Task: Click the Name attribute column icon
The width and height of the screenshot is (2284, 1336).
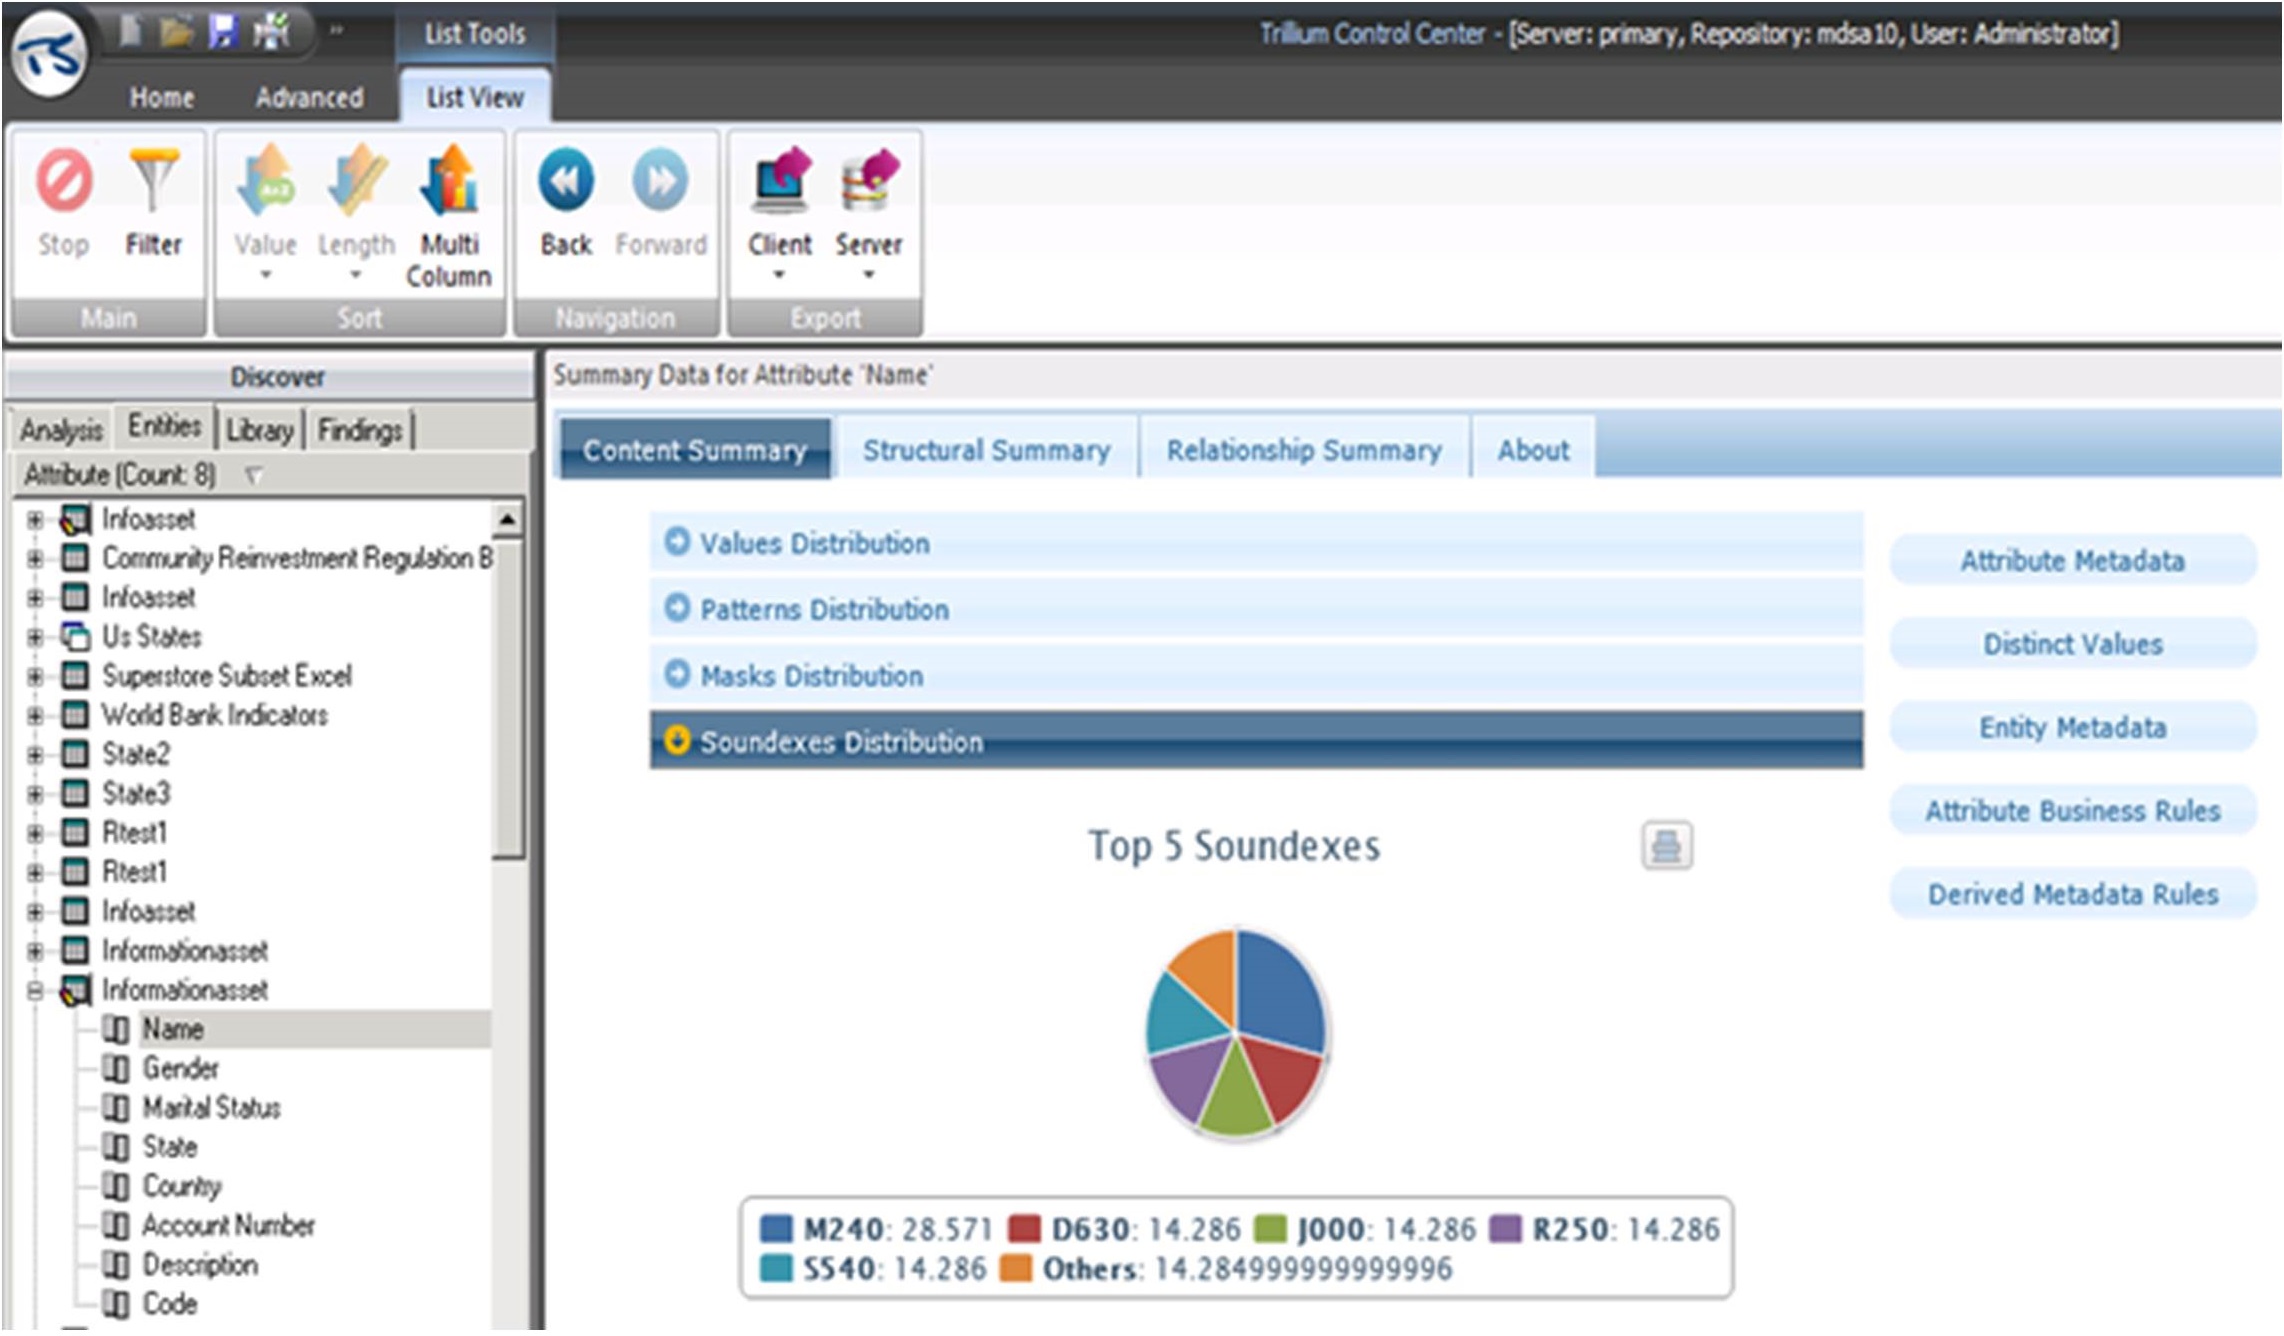Action: (116, 1029)
